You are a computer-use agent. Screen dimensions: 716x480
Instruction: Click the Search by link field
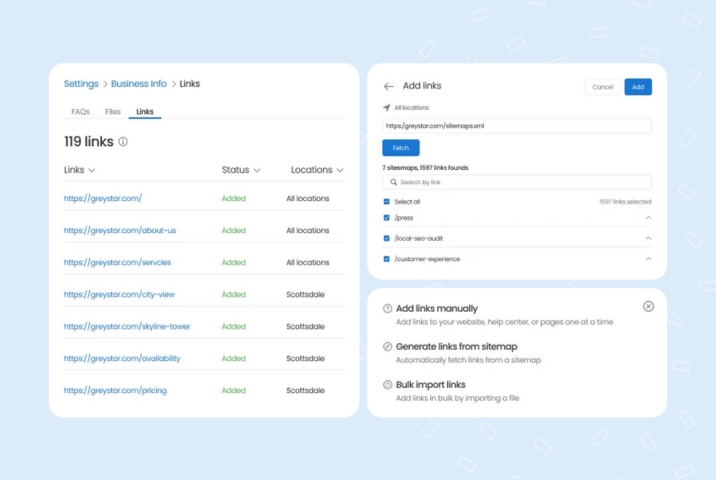pyautogui.click(x=516, y=182)
